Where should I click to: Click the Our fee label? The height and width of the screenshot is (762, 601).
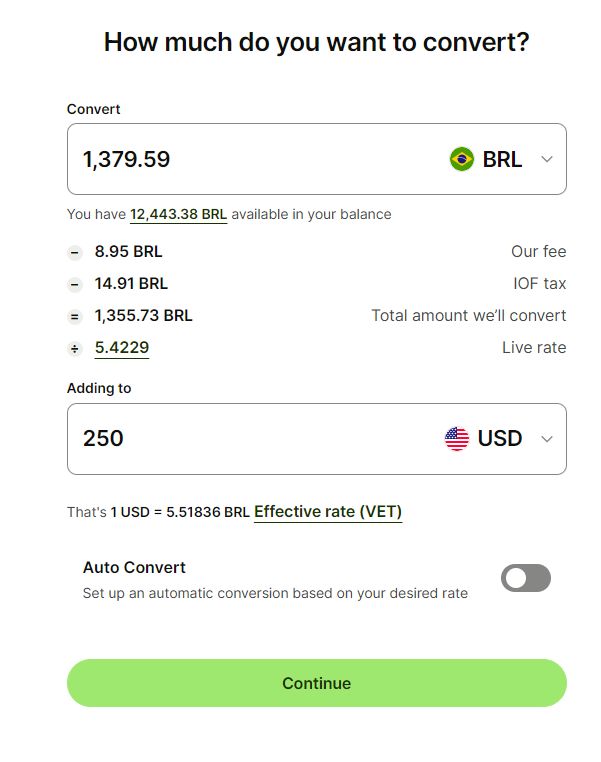tap(538, 252)
